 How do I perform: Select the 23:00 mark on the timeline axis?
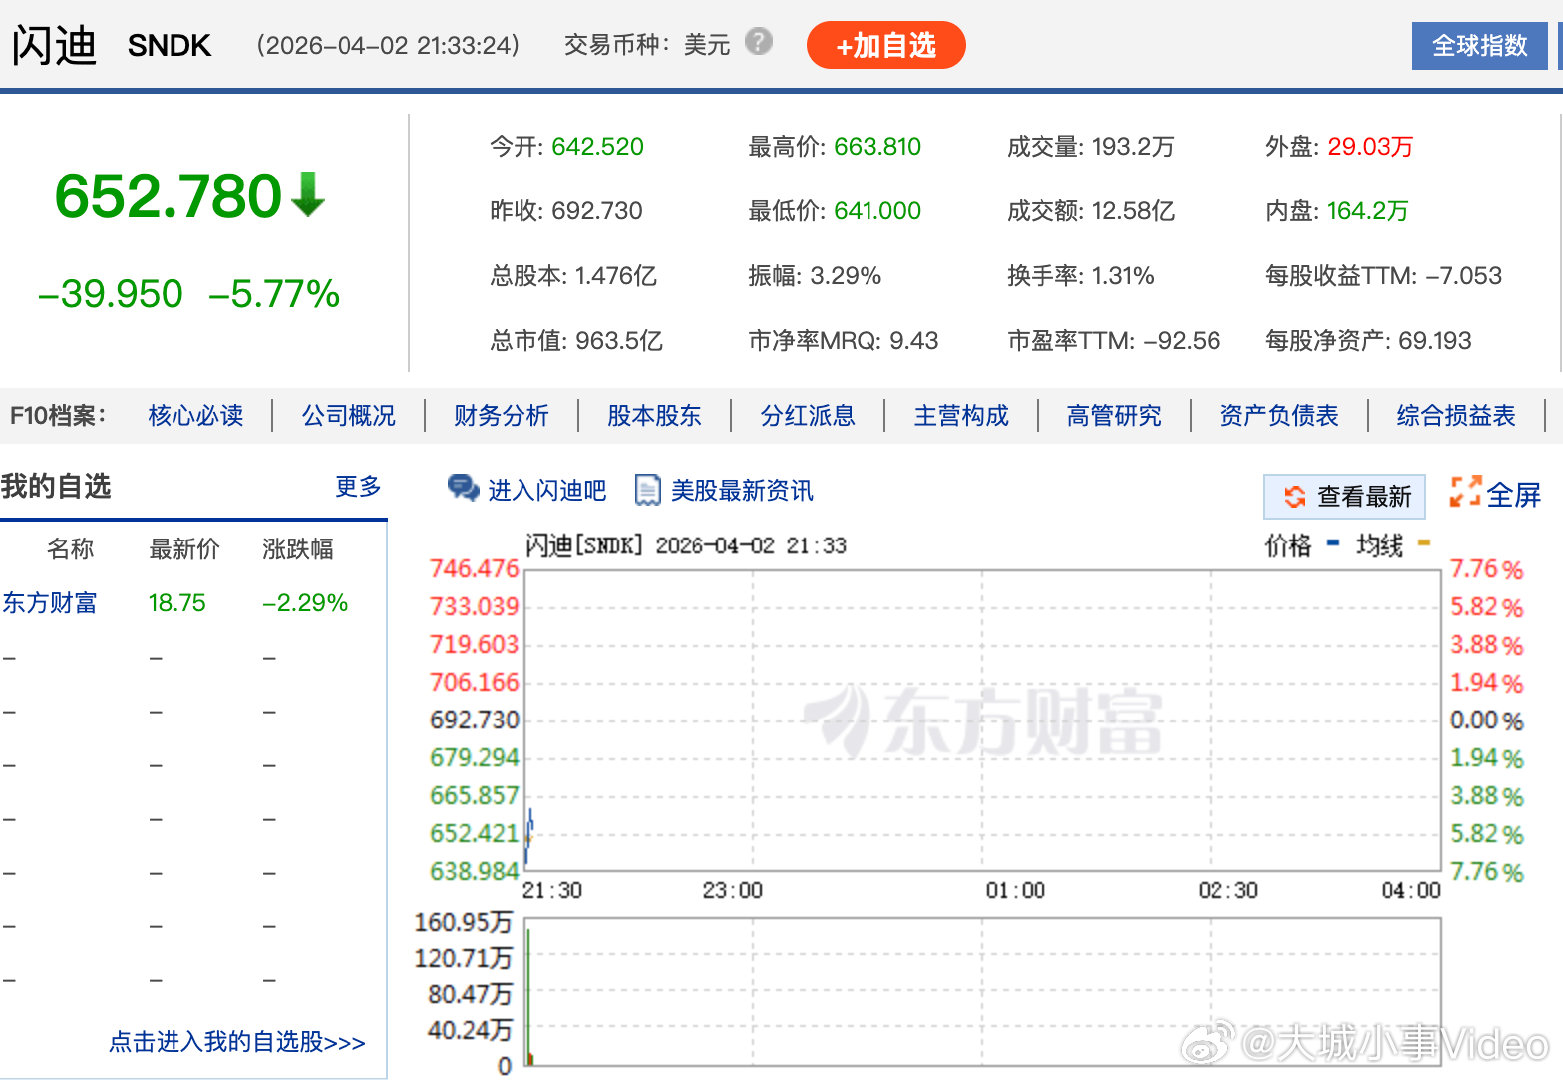pyautogui.click(x=733, y=890)
